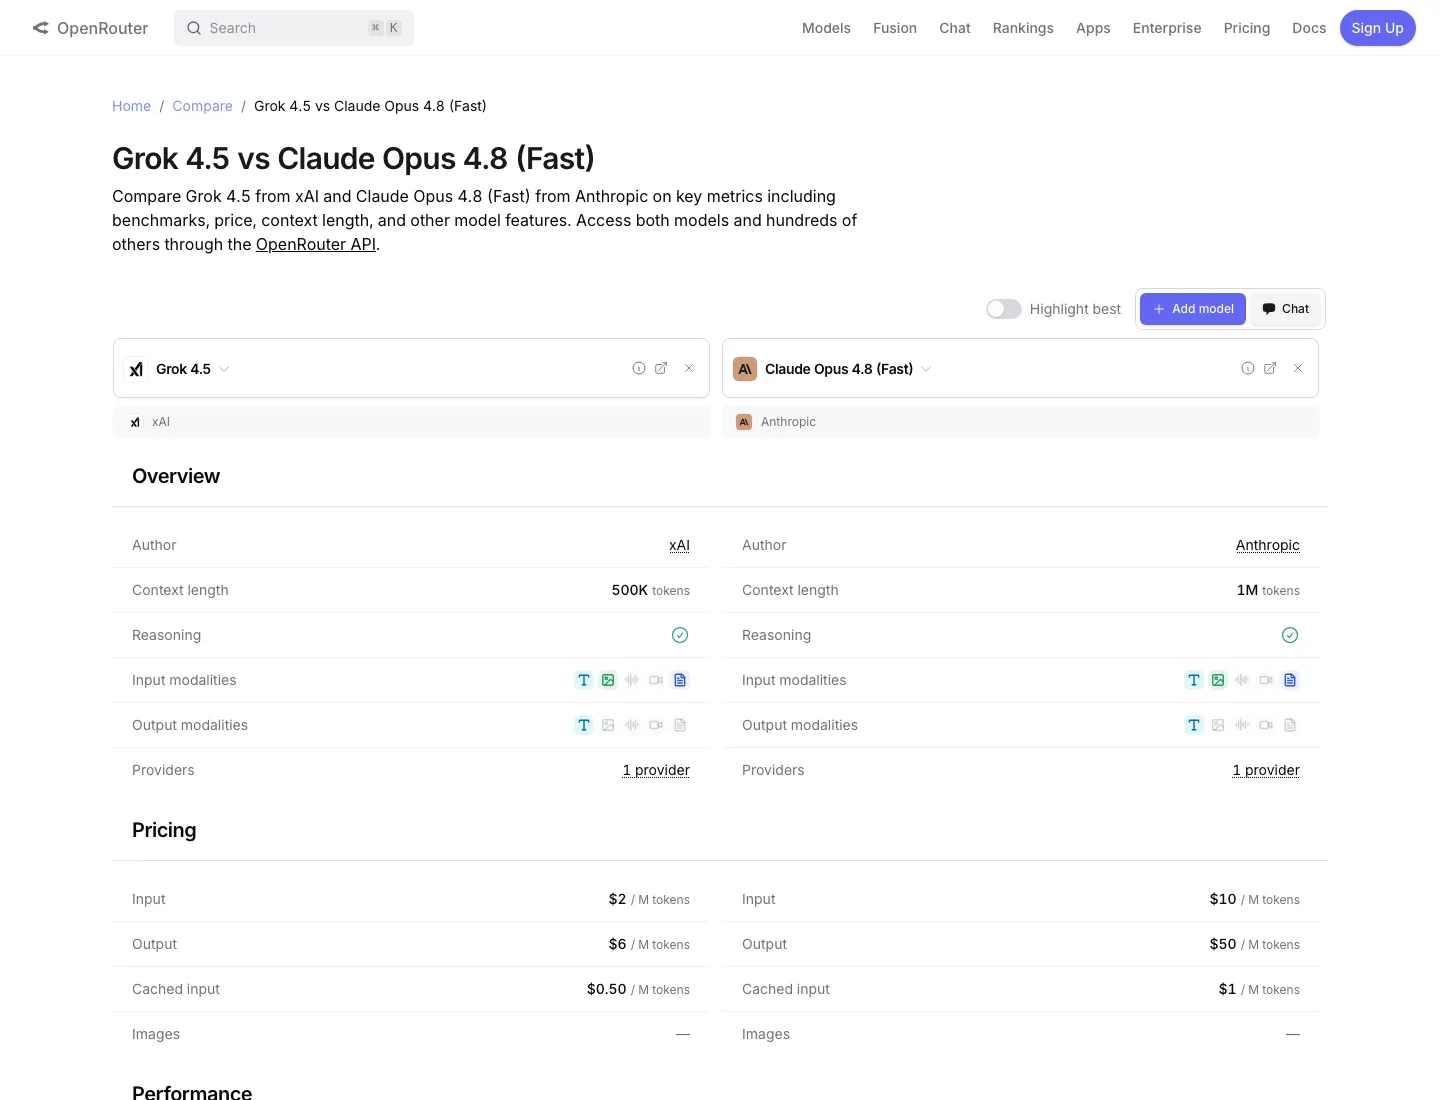
Task: Open the Anthropic author link
Action: (1268, 545)
